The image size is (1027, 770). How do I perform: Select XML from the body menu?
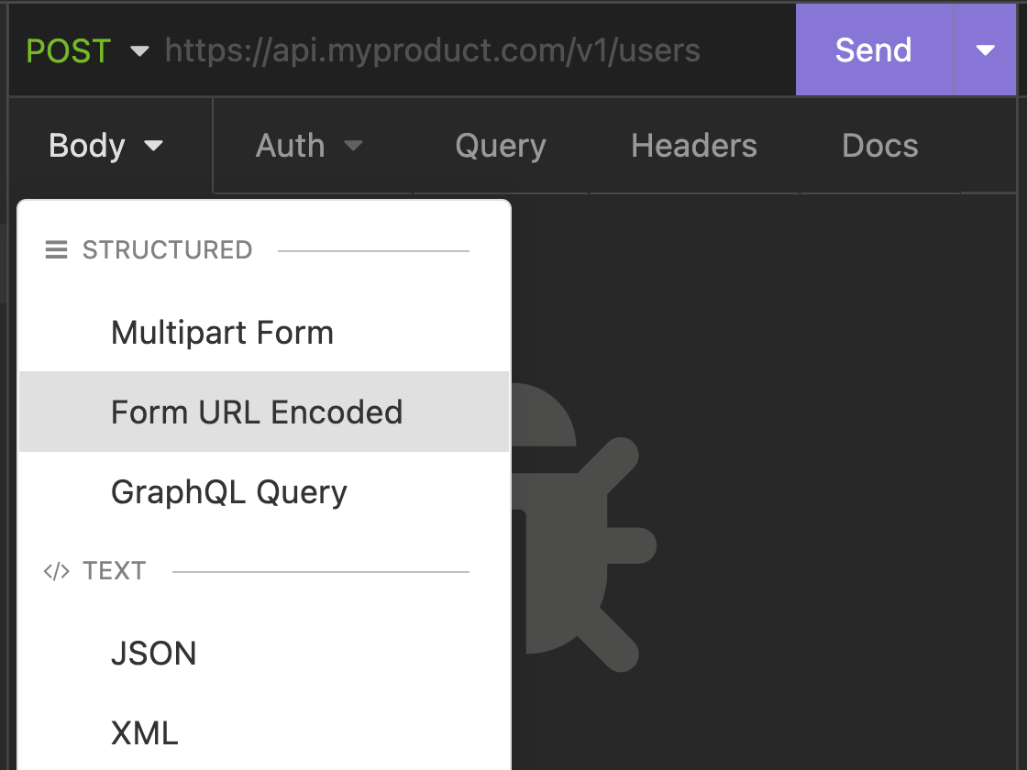(144, 734)
